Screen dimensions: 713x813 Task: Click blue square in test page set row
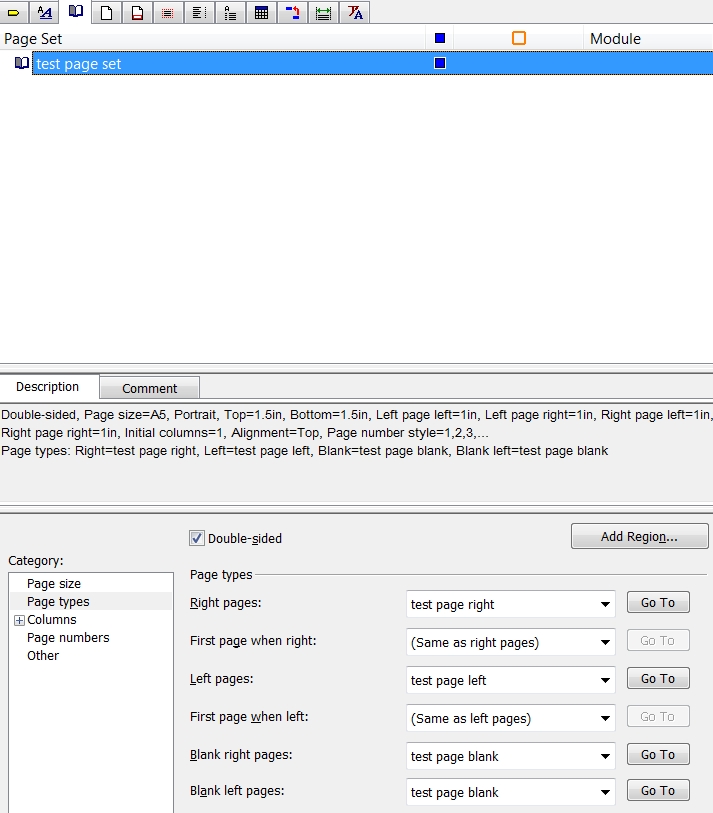click(440, 63)
